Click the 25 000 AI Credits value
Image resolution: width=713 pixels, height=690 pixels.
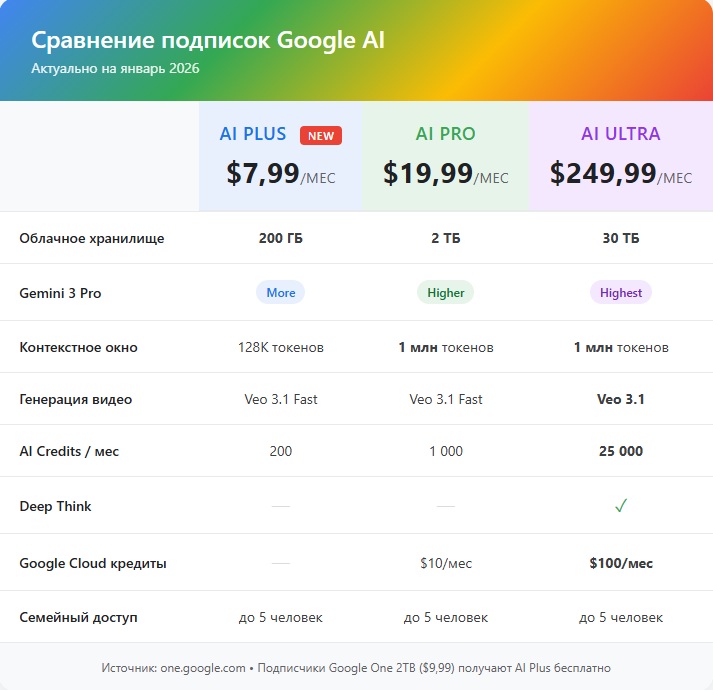click(x=621, y=451)
